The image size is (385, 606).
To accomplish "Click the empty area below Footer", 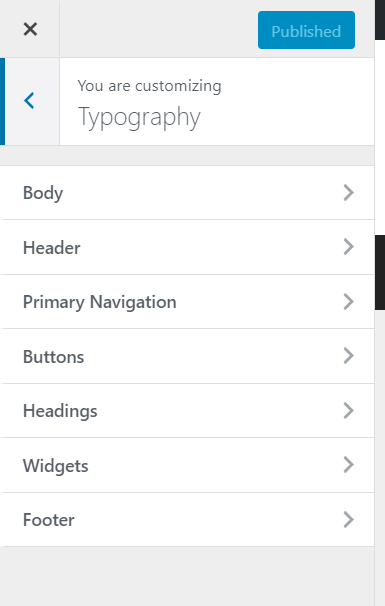I will tap(187, 576).
